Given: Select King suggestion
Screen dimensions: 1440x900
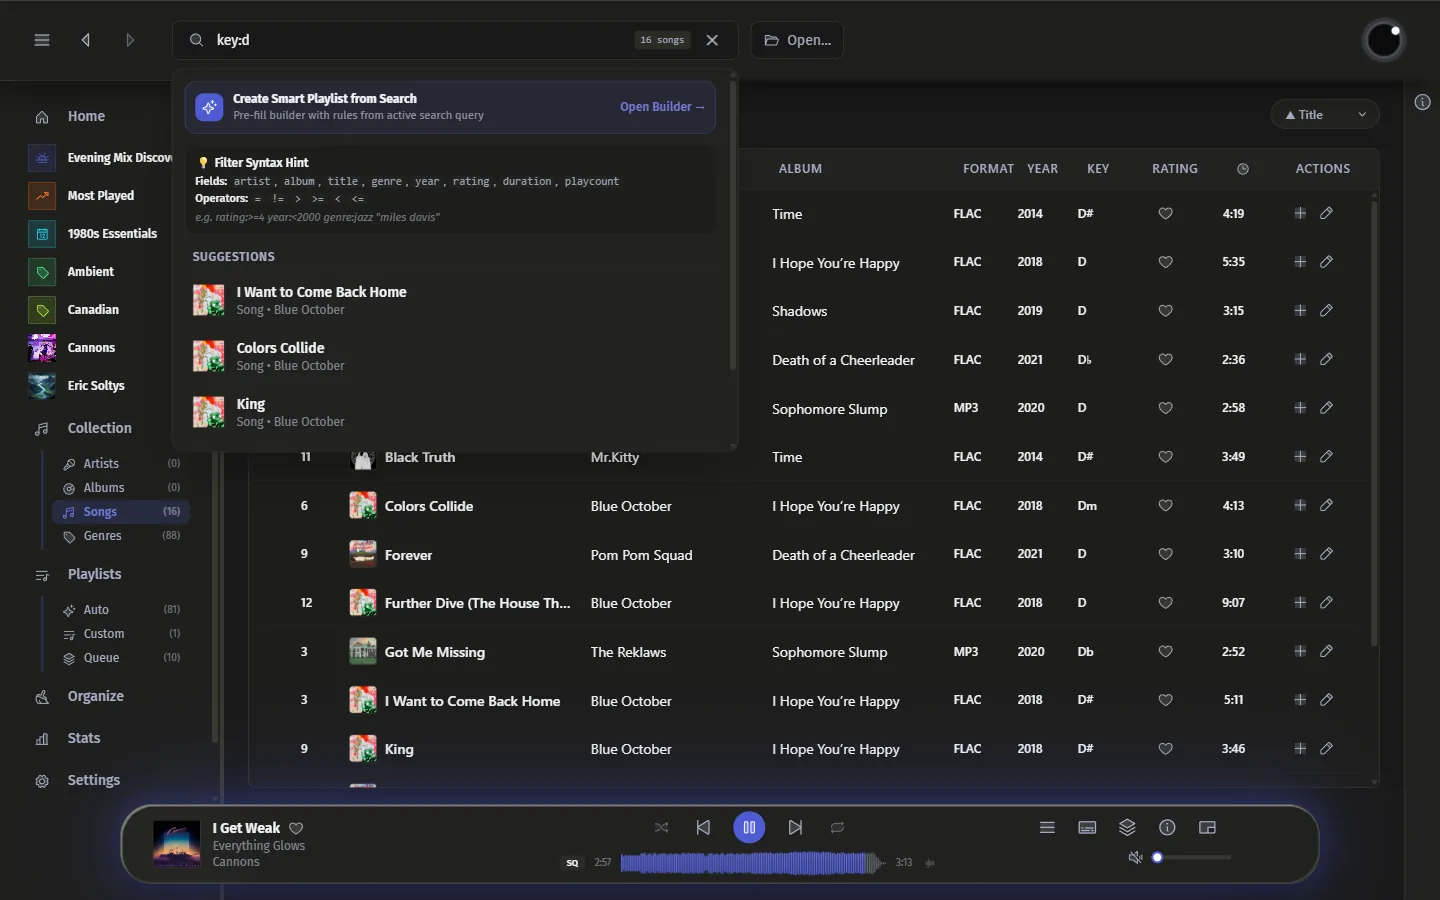Looking at the screenshot, I should [453, 412].
